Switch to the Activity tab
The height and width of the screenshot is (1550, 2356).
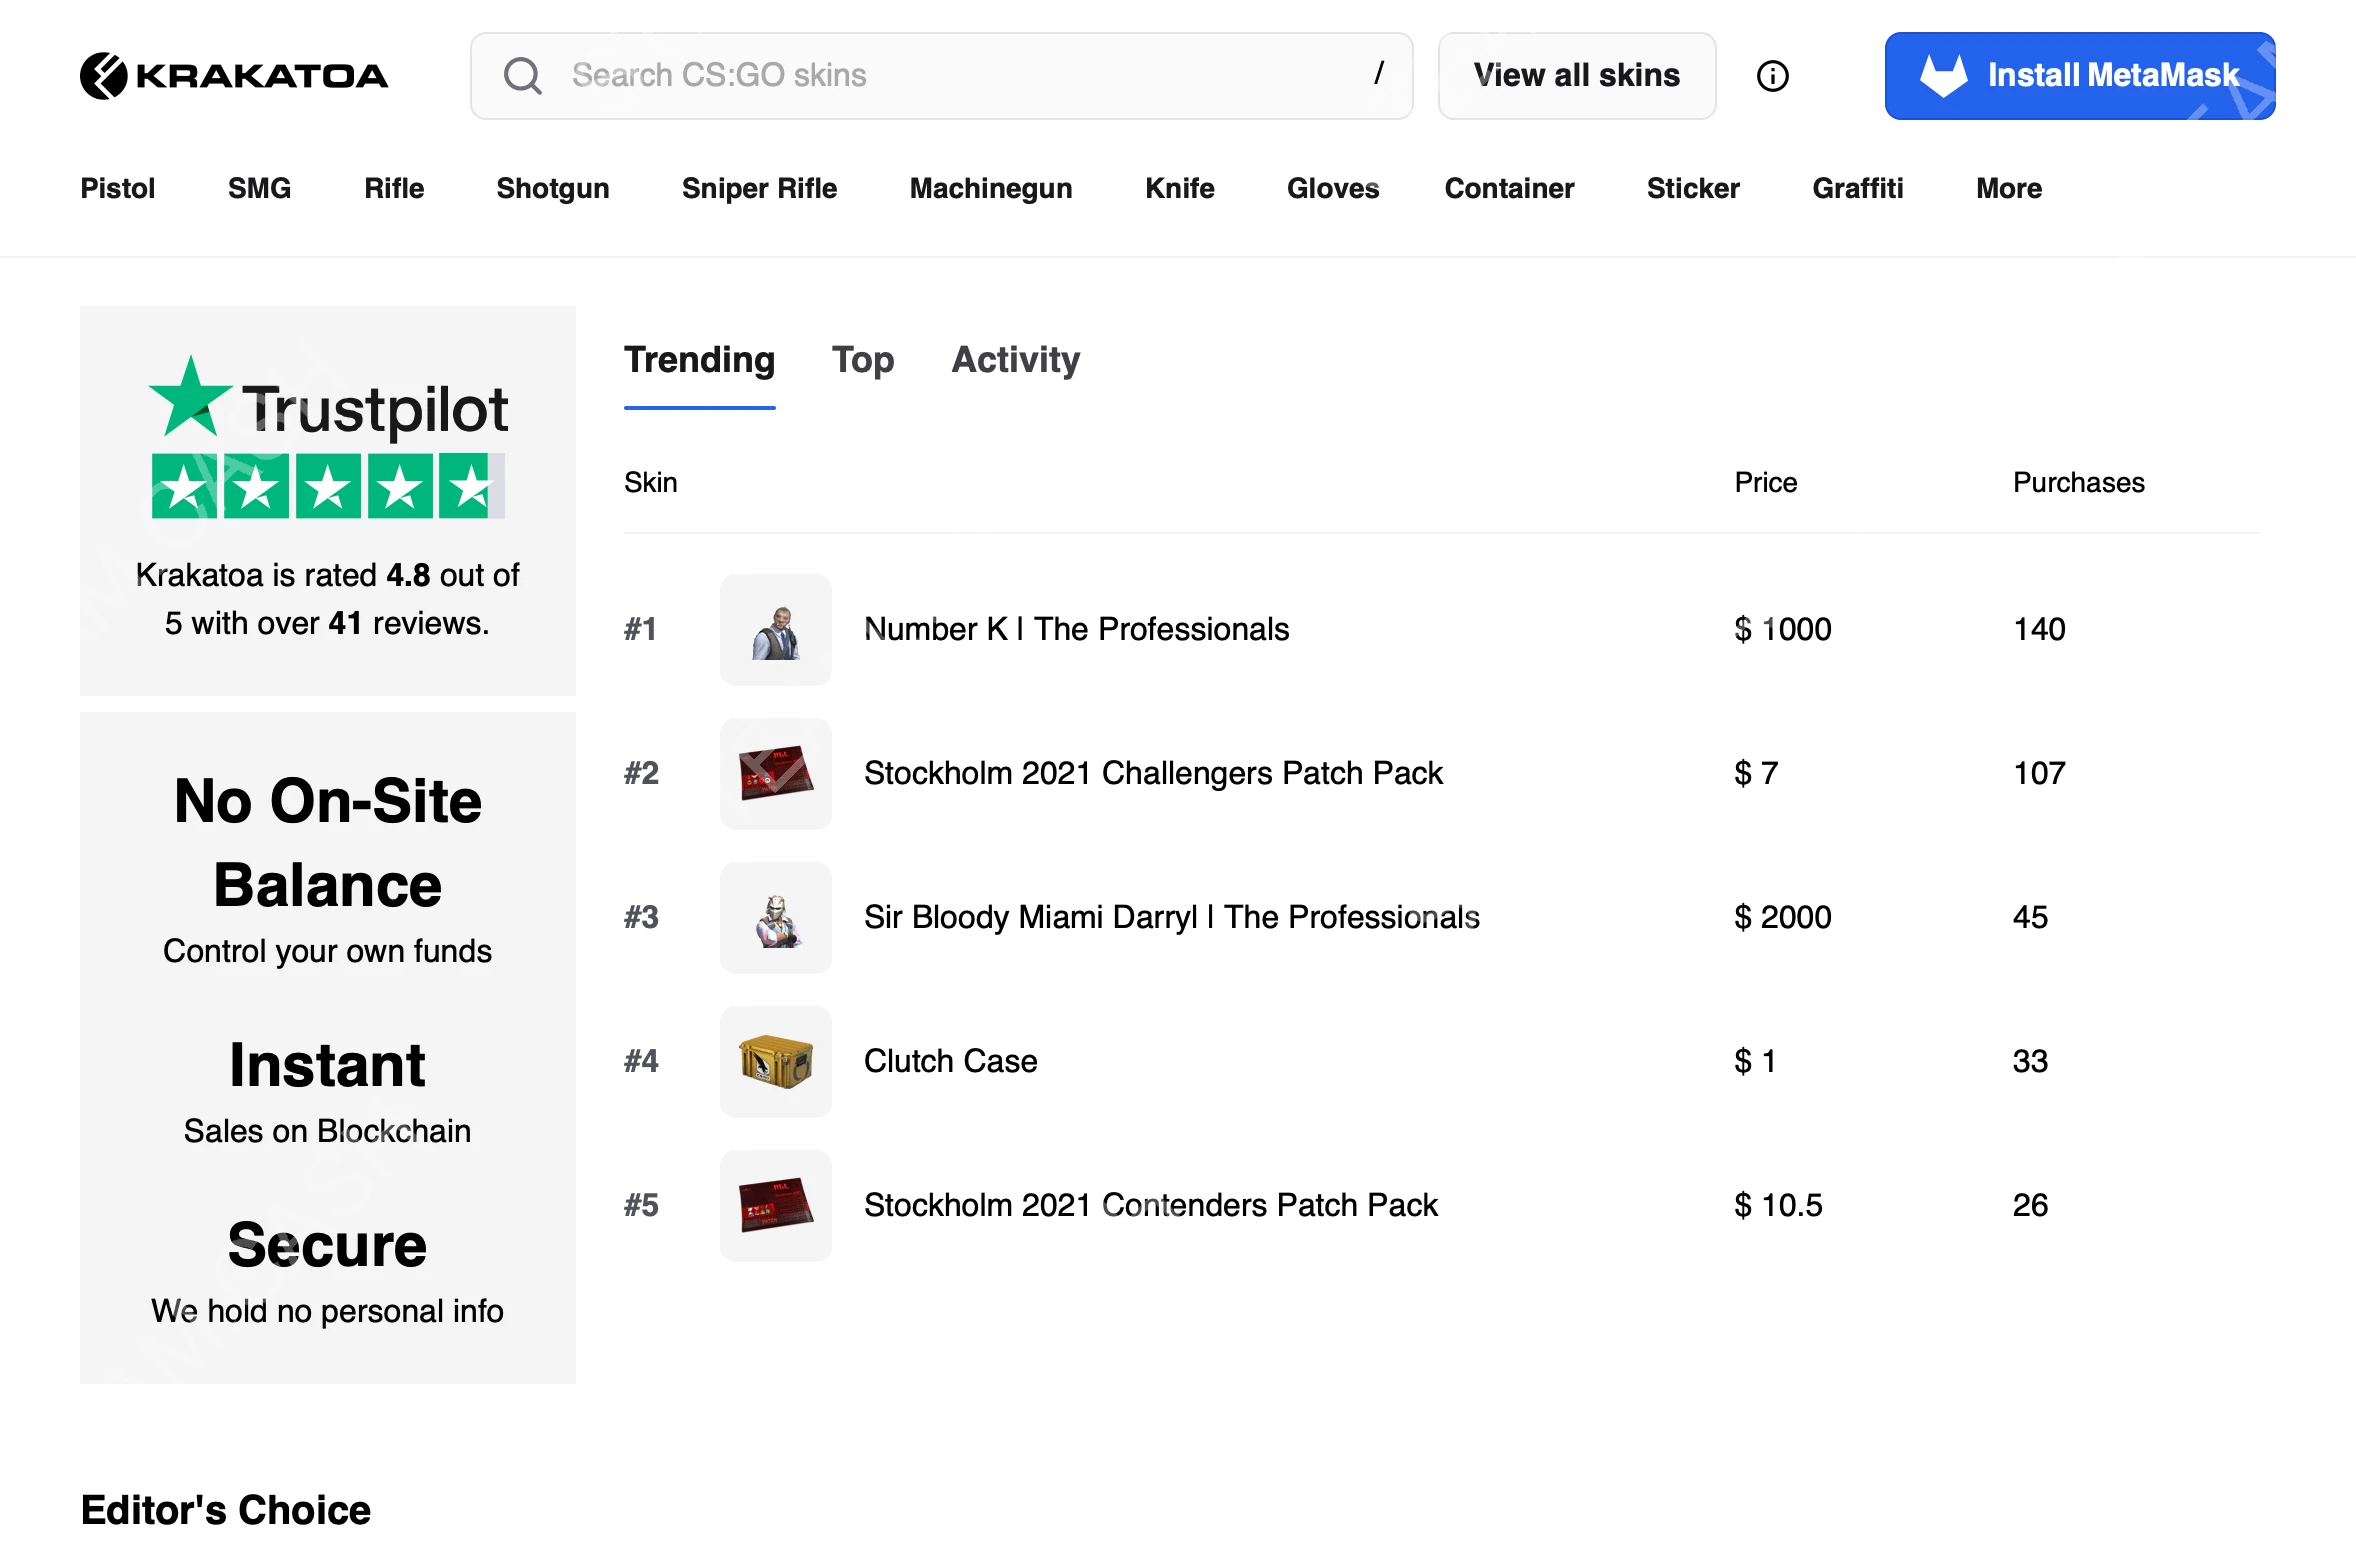pos(1015,360)
